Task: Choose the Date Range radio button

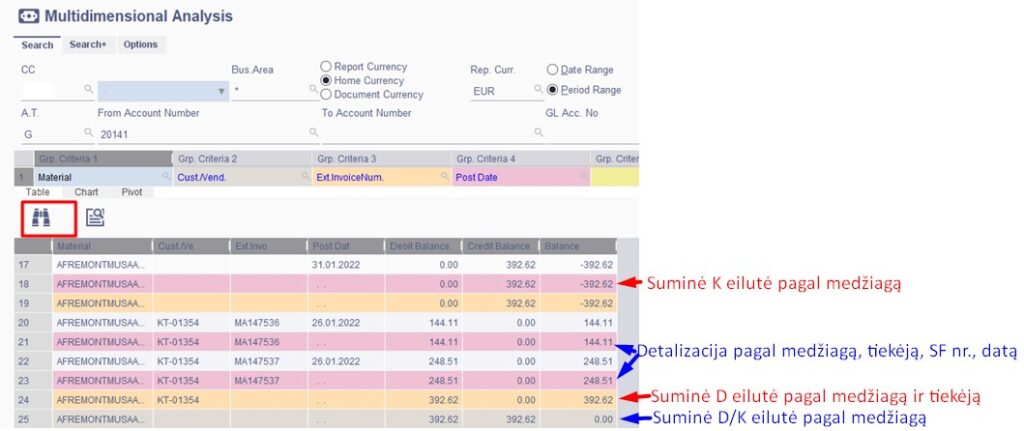Action: click(552, 70)
